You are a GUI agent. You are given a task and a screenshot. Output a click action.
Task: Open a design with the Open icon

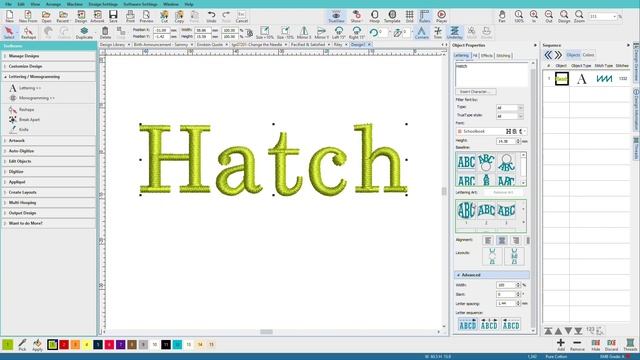[46, 16]
